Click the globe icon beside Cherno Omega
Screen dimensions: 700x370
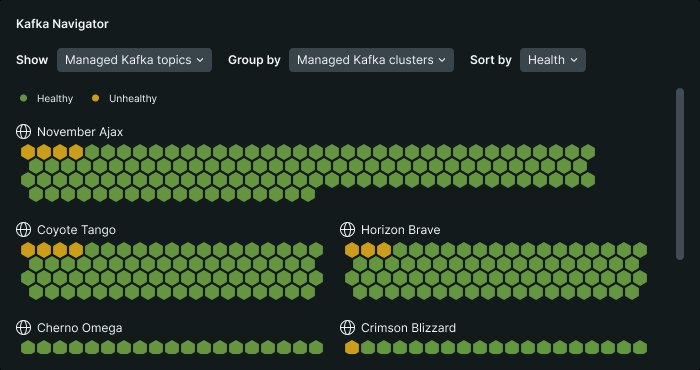coord(23,328)
